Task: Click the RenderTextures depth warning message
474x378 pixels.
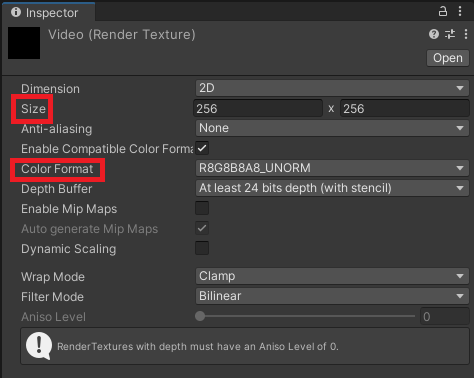Action: coord(198,347)
